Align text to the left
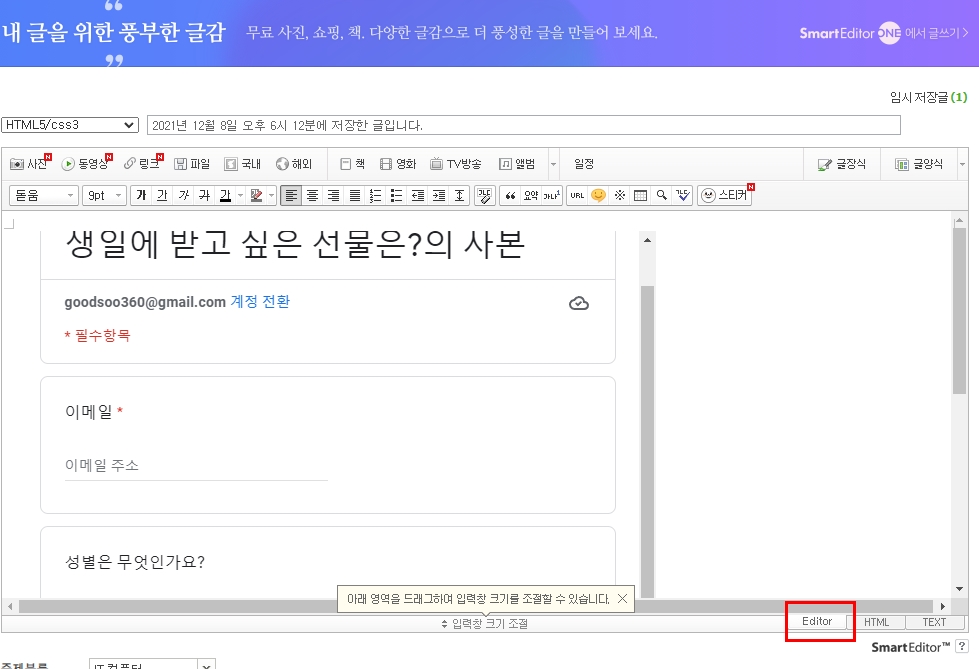979x669 pixels. (x=291, y=196)
